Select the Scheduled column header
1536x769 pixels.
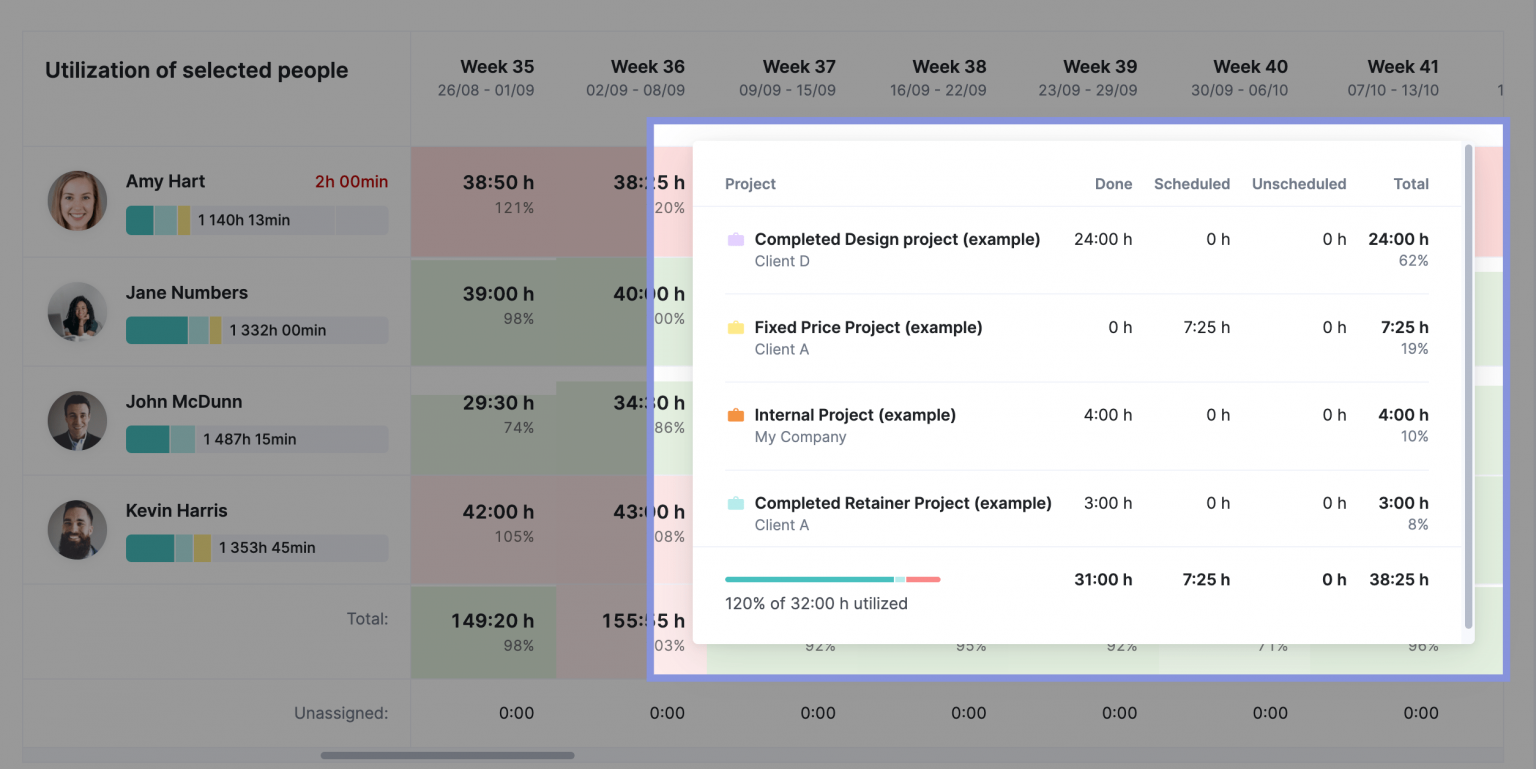click(1192, 184)
